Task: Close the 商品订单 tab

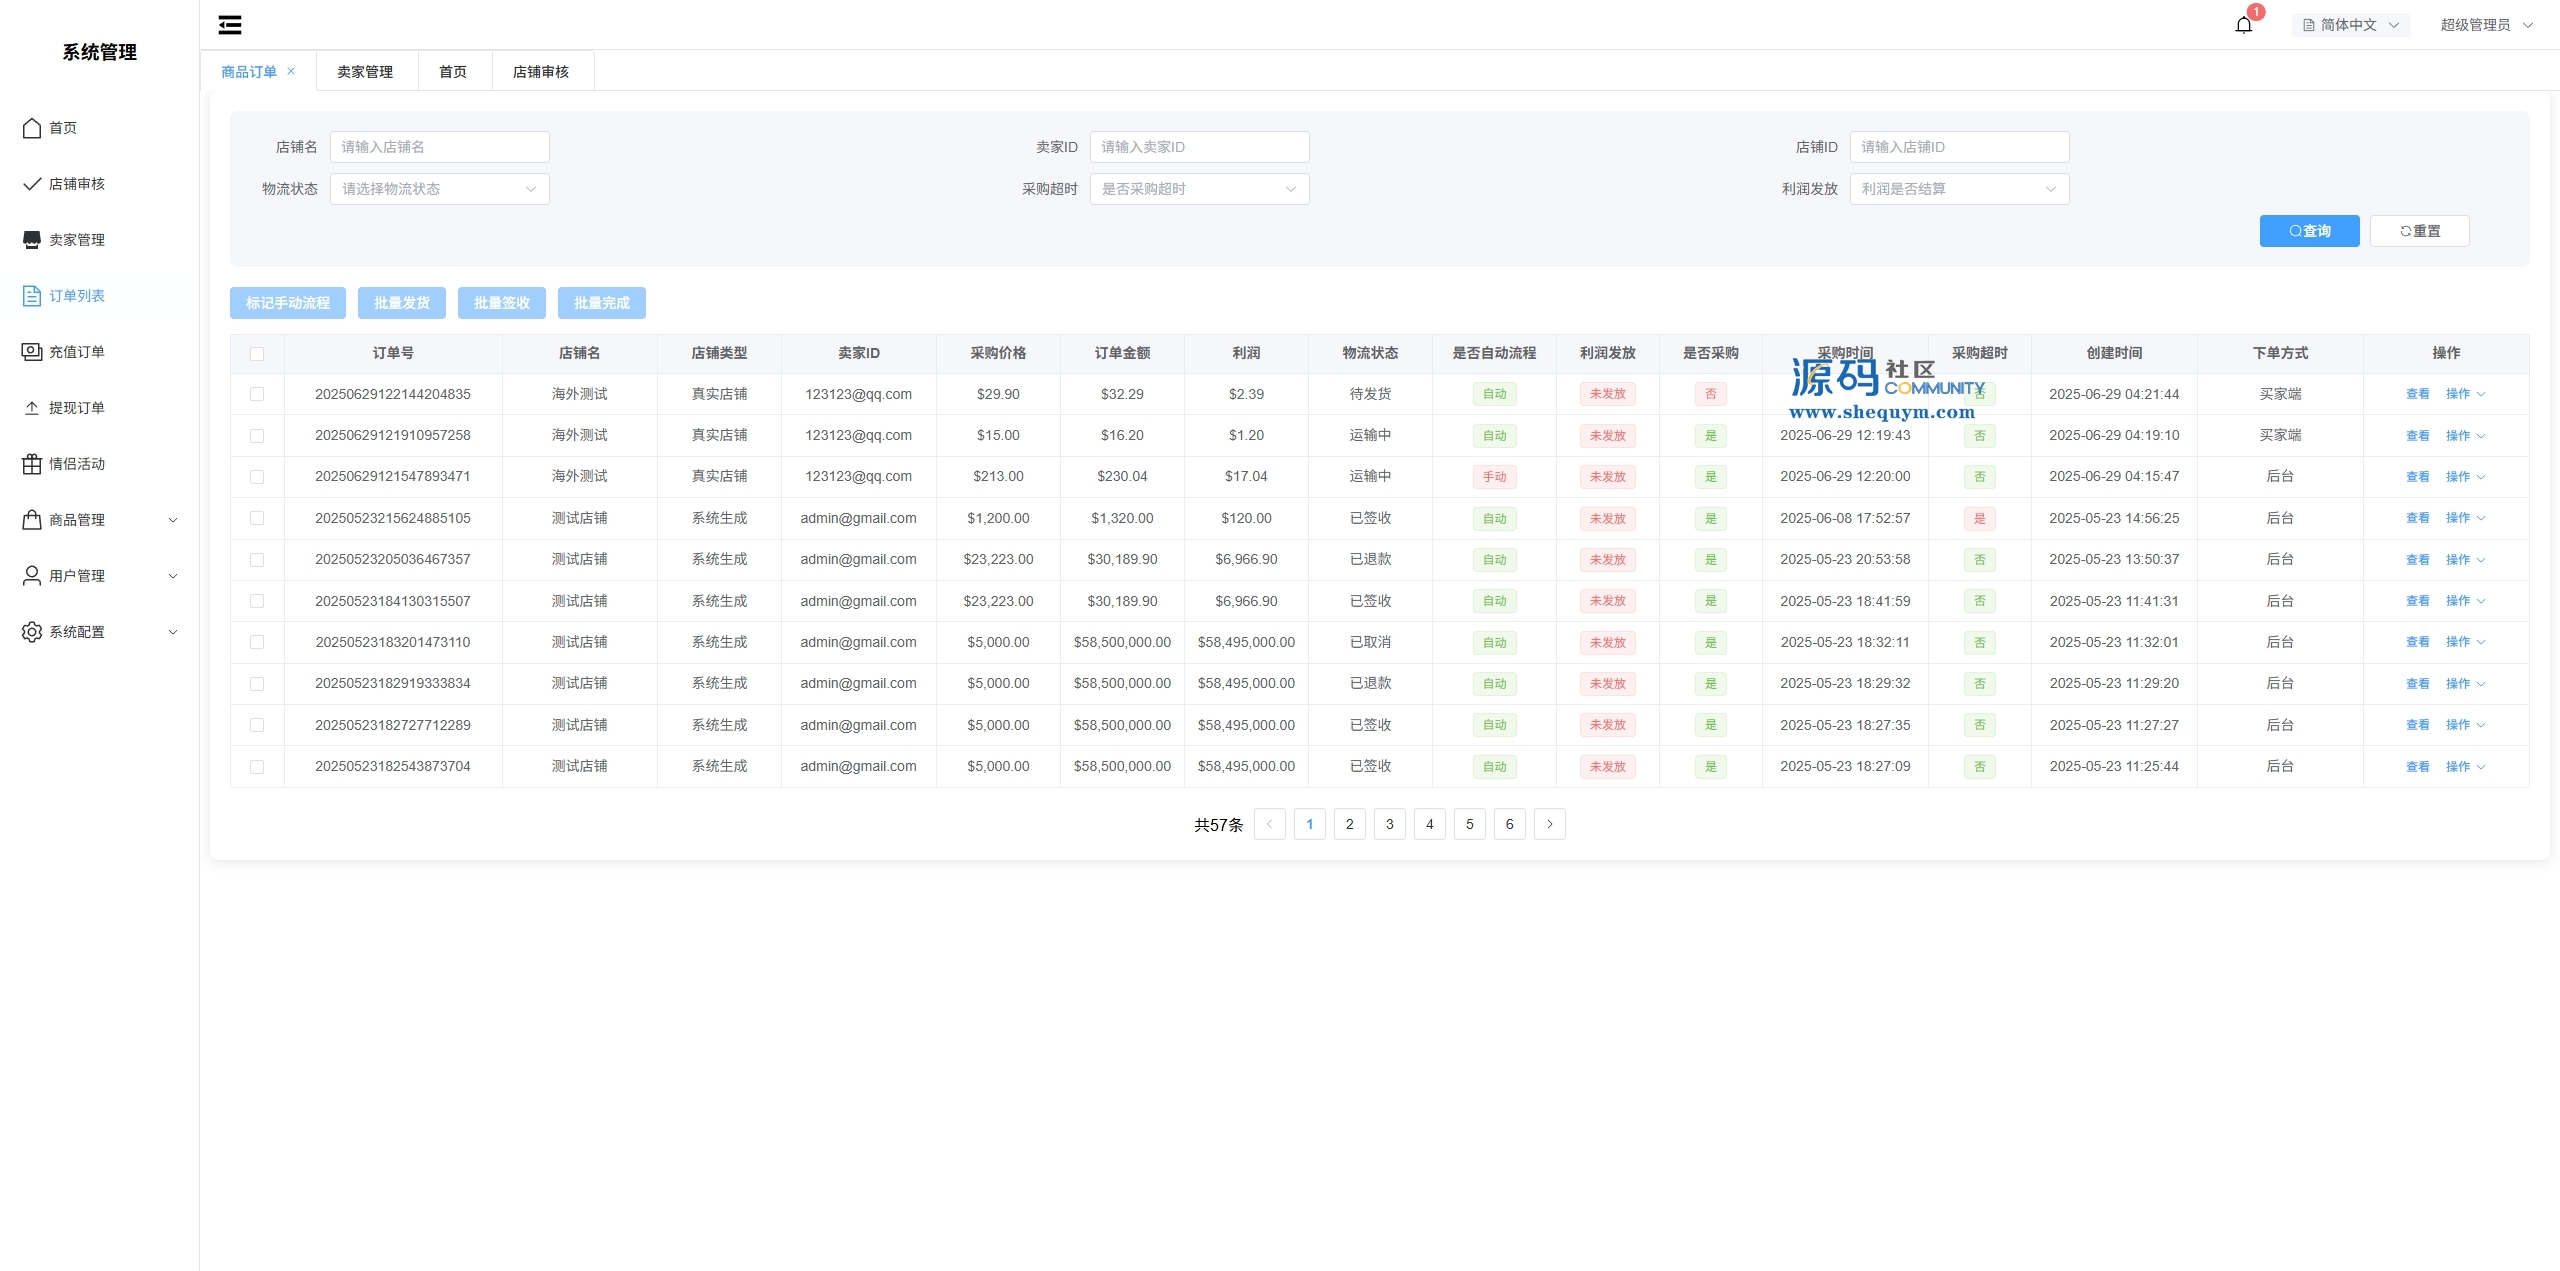Action: click(291, 71)
